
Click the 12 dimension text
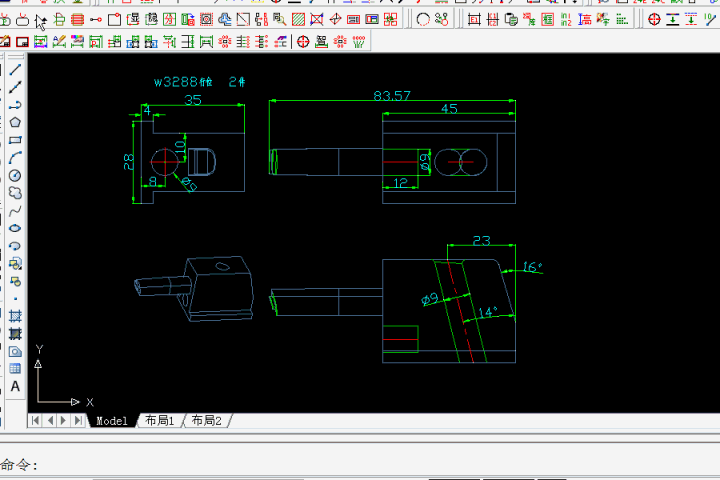(x=400, y=182)
